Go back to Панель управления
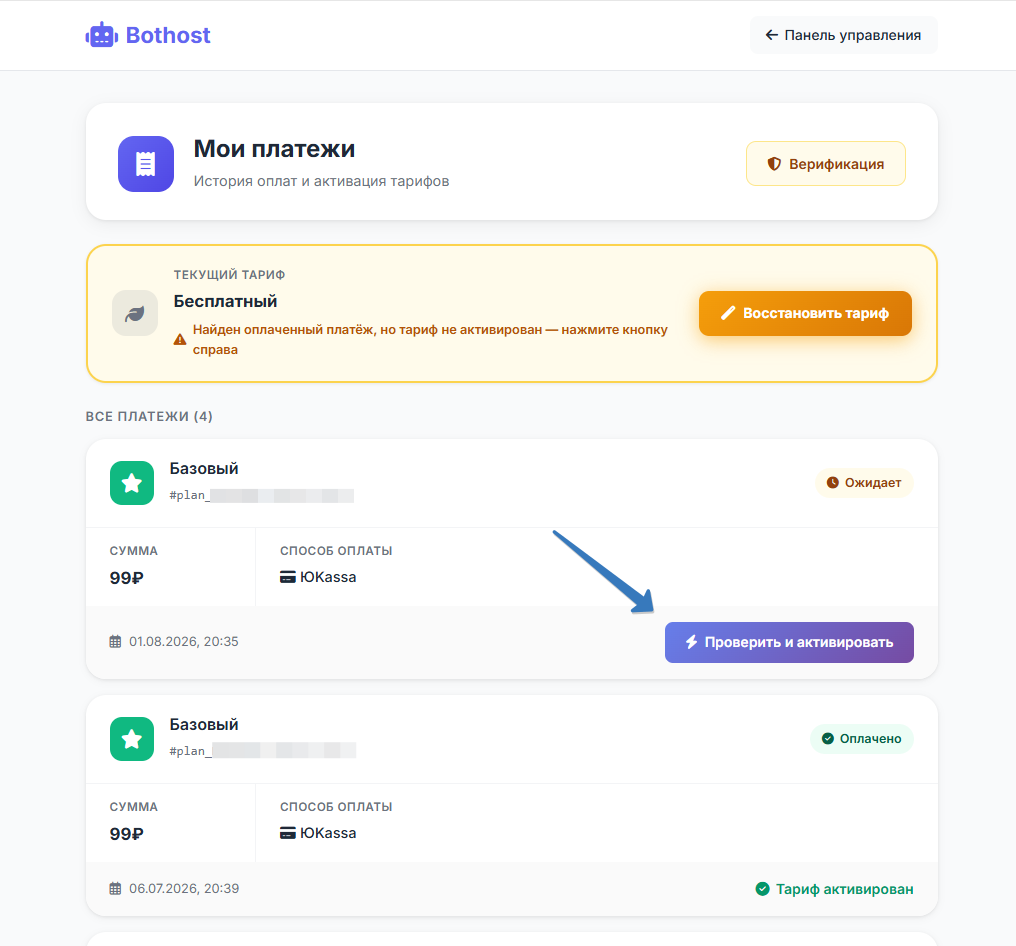The image size is (1016, 946). point(844,35)
